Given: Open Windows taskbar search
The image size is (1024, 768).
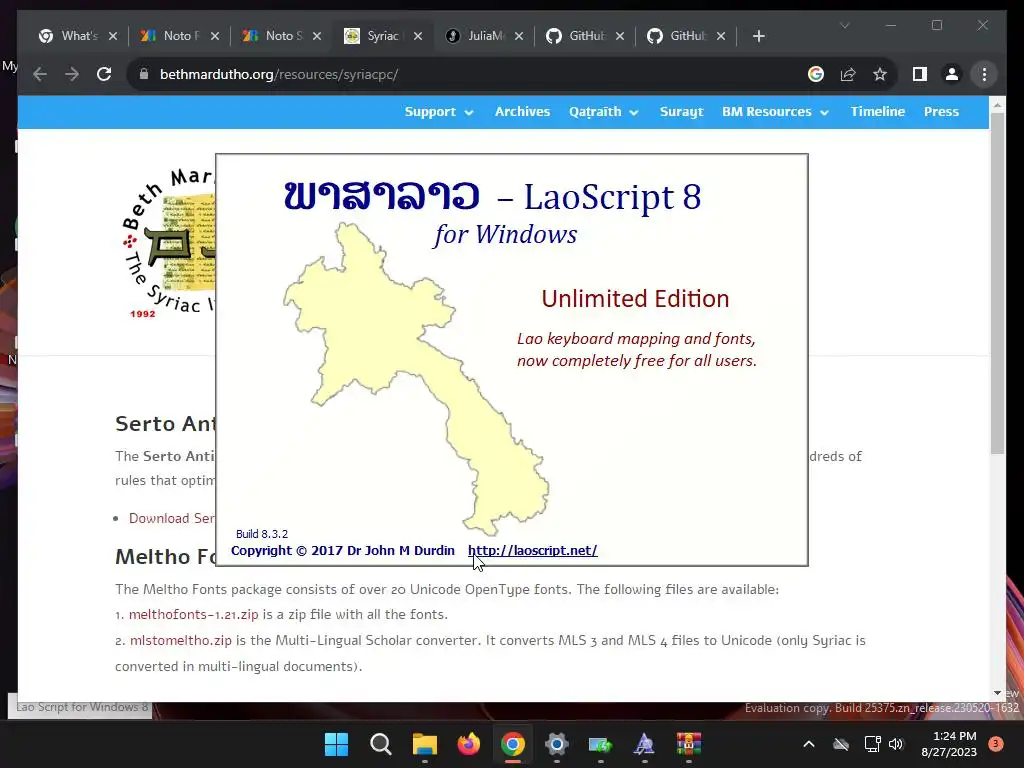Looking at the screenshot, I should coord(380,744).
